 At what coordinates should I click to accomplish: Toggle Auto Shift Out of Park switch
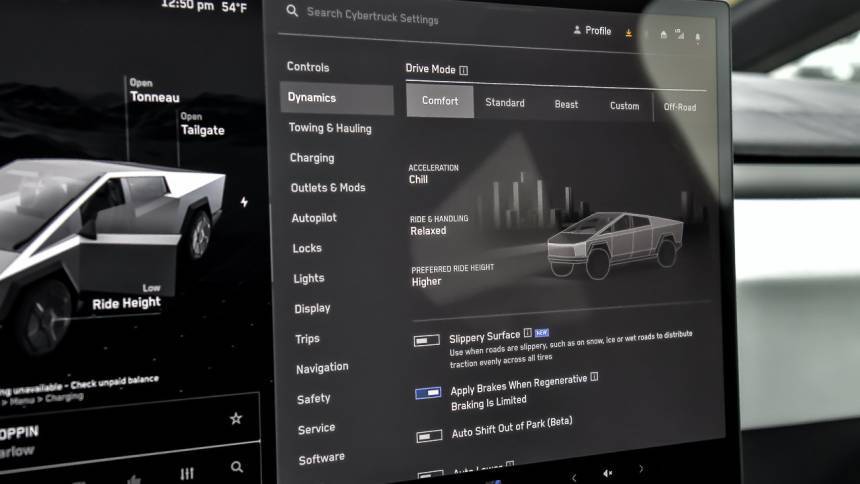[x=429, y=436]
